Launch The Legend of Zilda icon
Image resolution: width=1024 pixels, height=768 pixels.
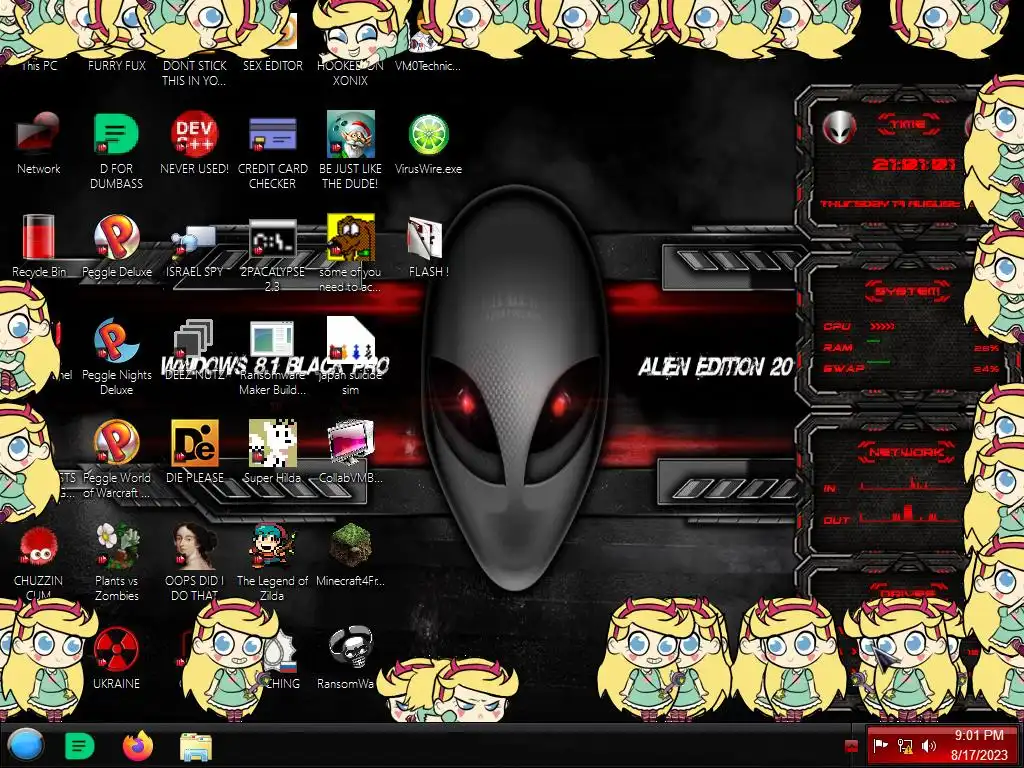(x=272, y=562)
